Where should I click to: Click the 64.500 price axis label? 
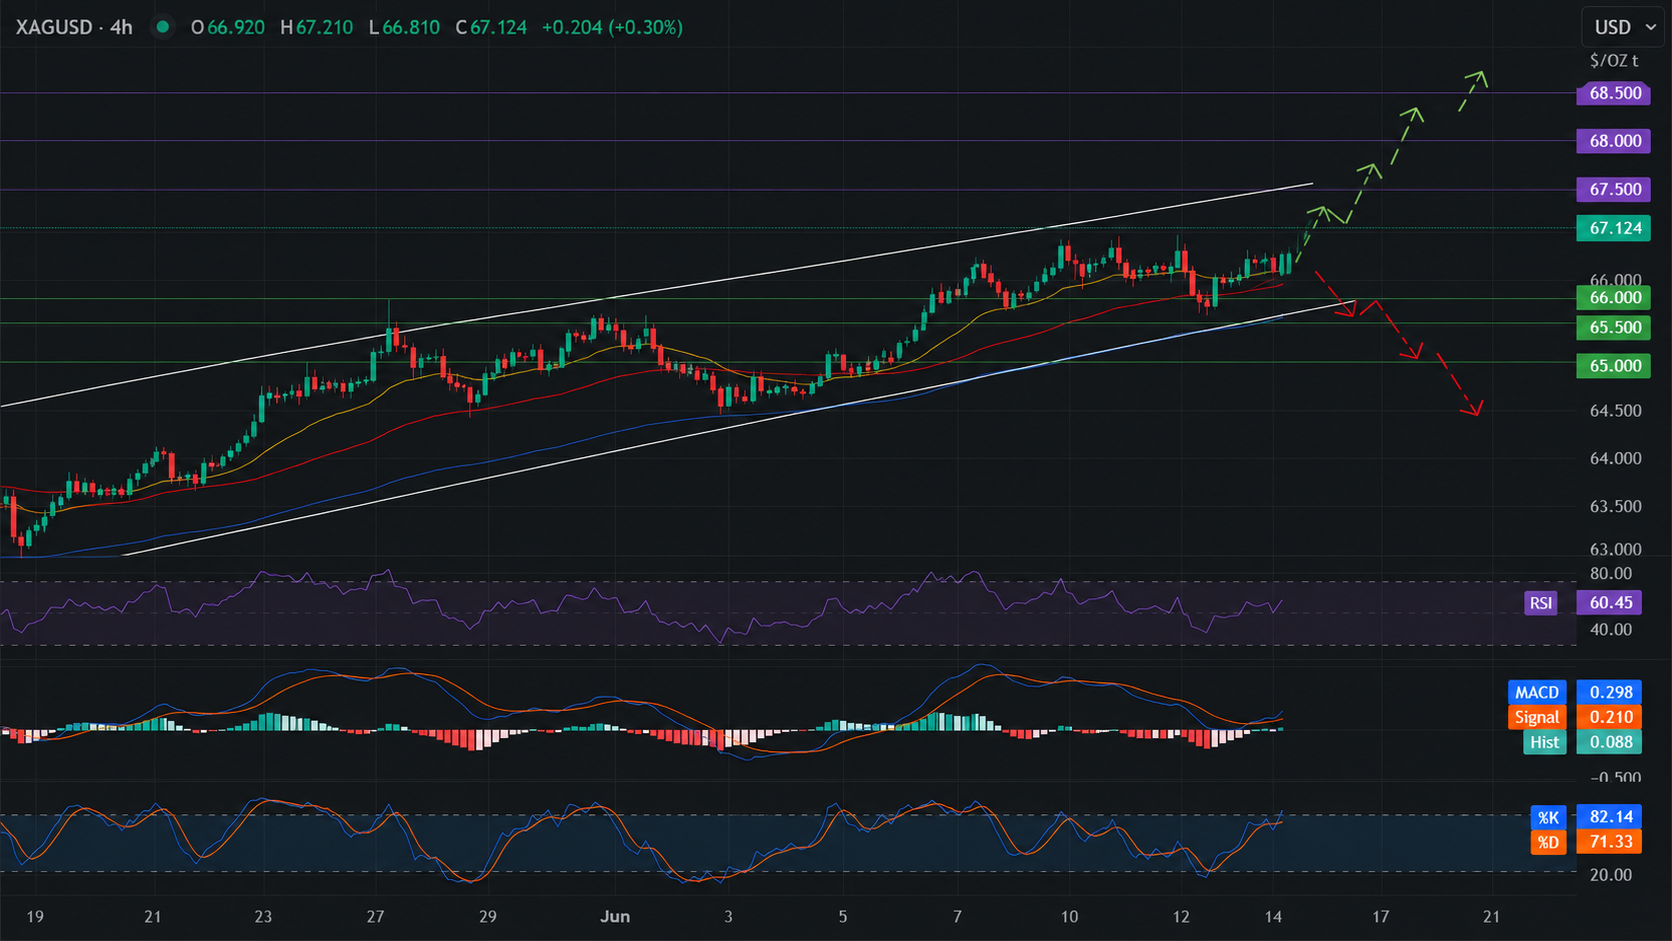[x=1615, y=411]
